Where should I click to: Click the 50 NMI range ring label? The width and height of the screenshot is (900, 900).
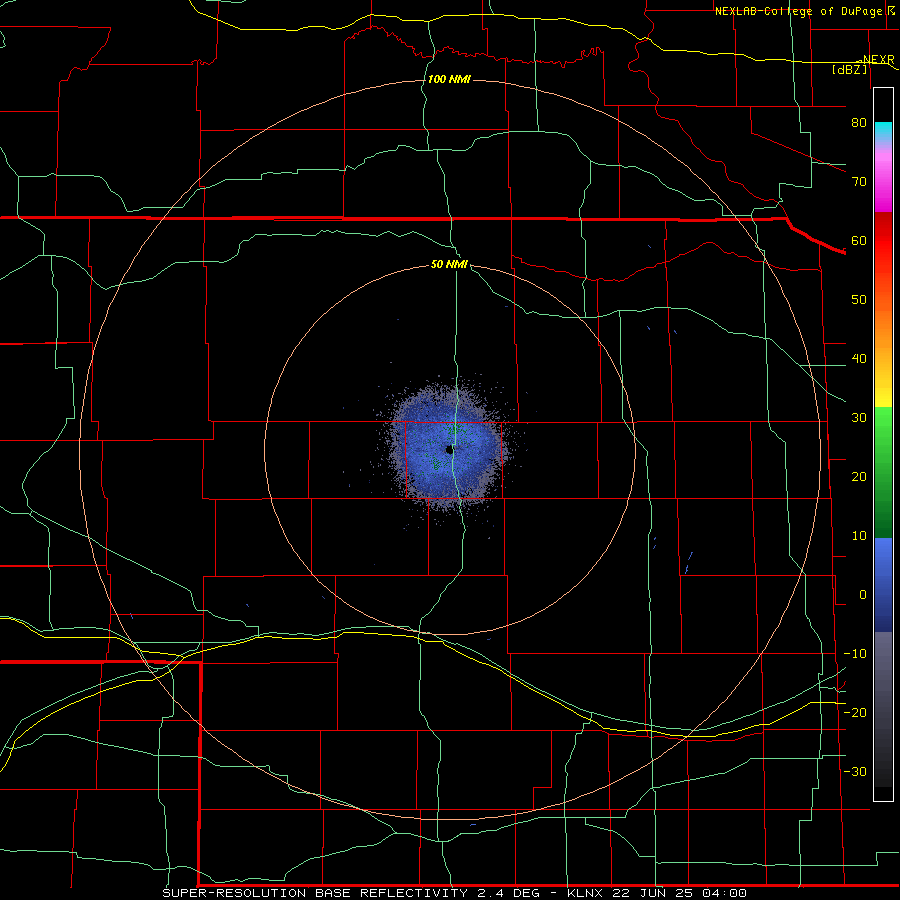pos(449,264)
